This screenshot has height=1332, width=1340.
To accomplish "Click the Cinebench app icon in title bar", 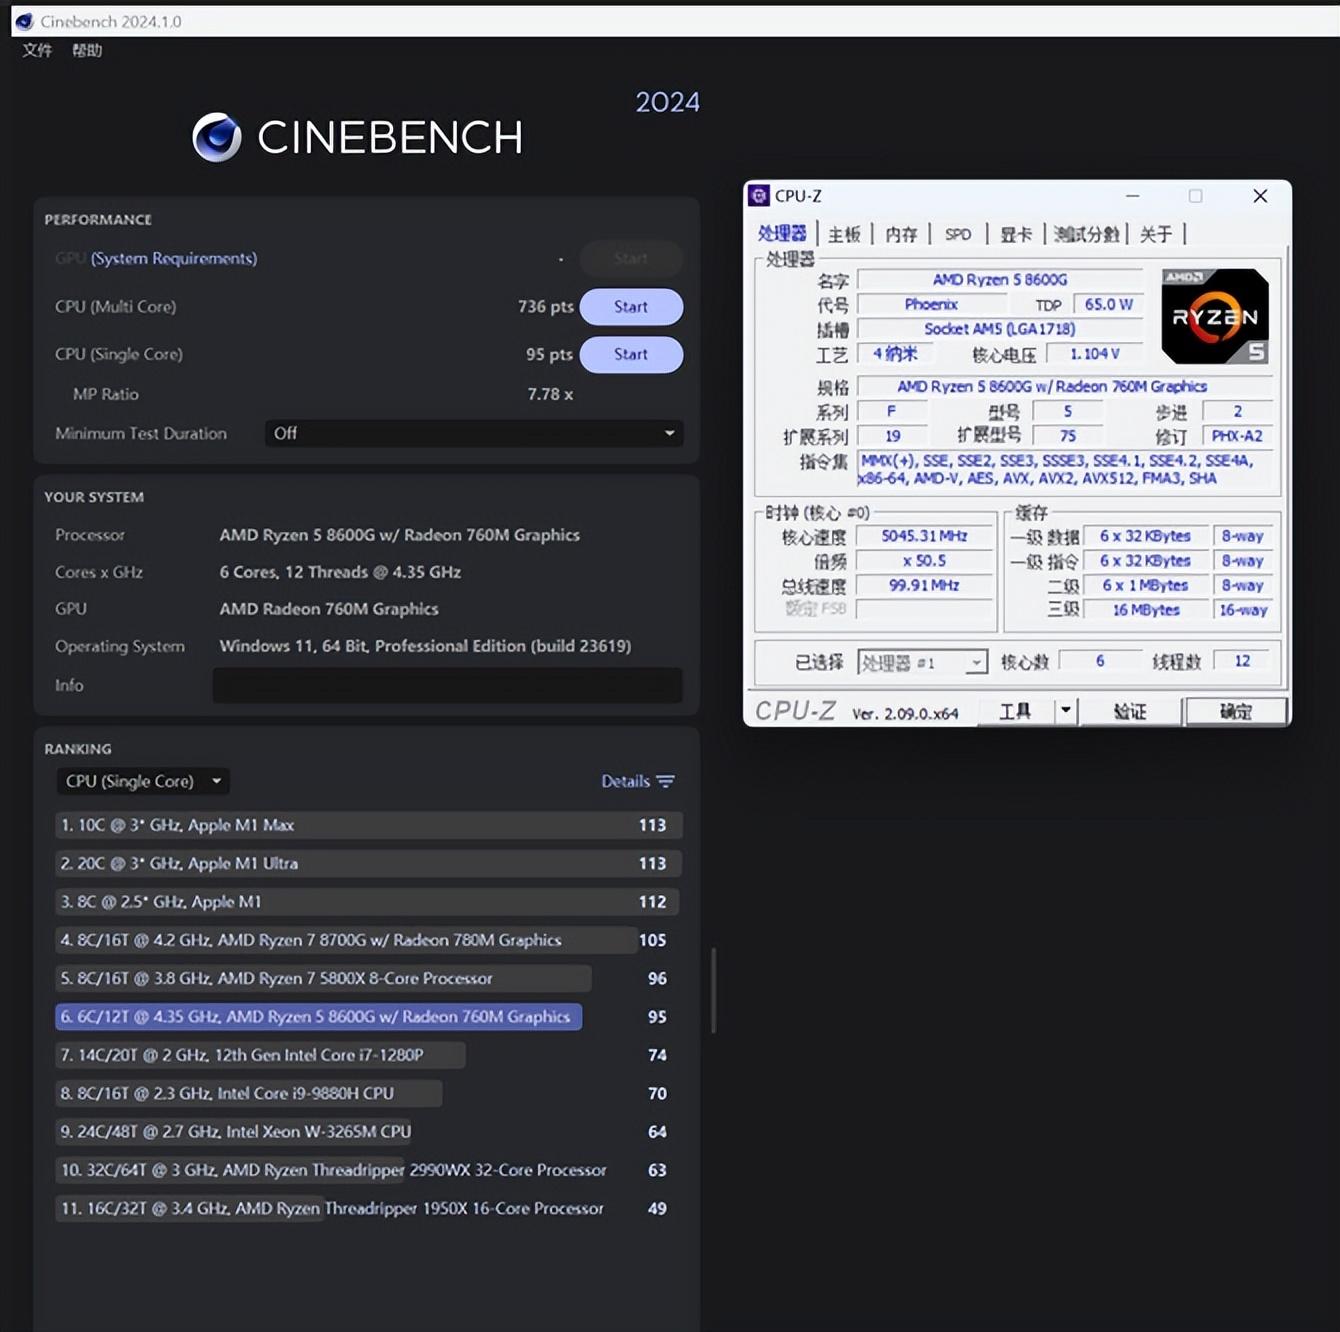I will 24,21.
